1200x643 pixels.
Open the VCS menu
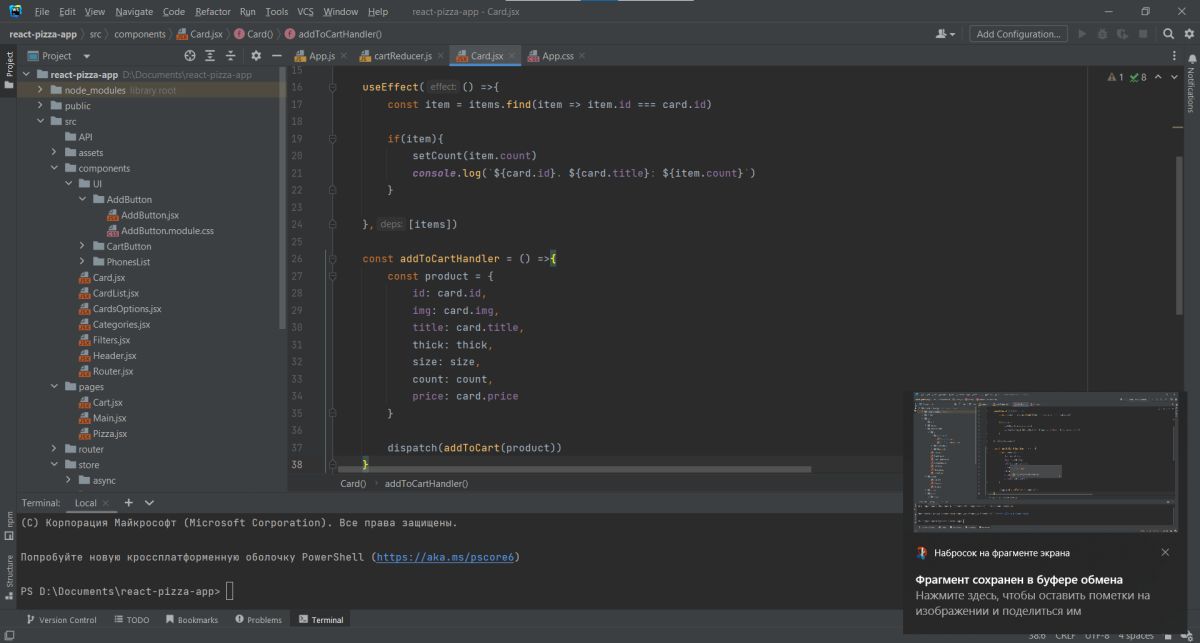click(305, 11)
